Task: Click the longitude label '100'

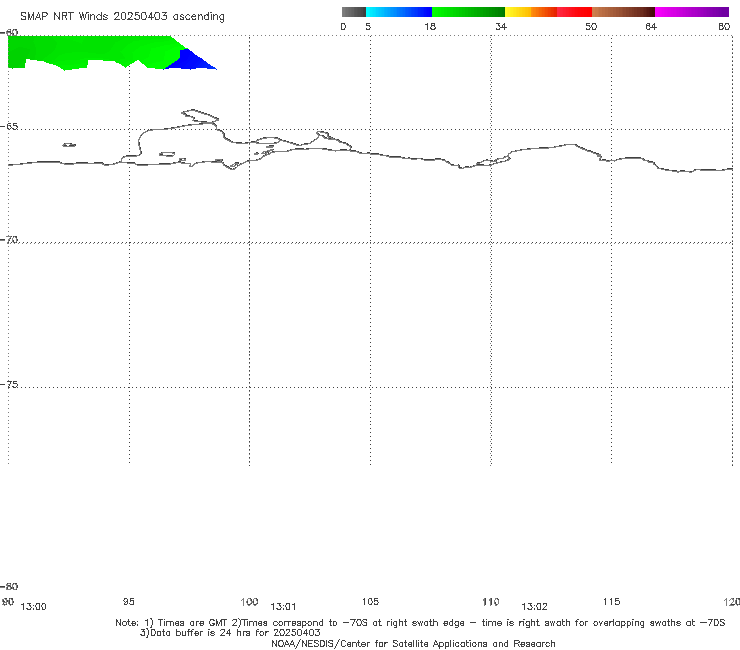Action: point(249,601)
